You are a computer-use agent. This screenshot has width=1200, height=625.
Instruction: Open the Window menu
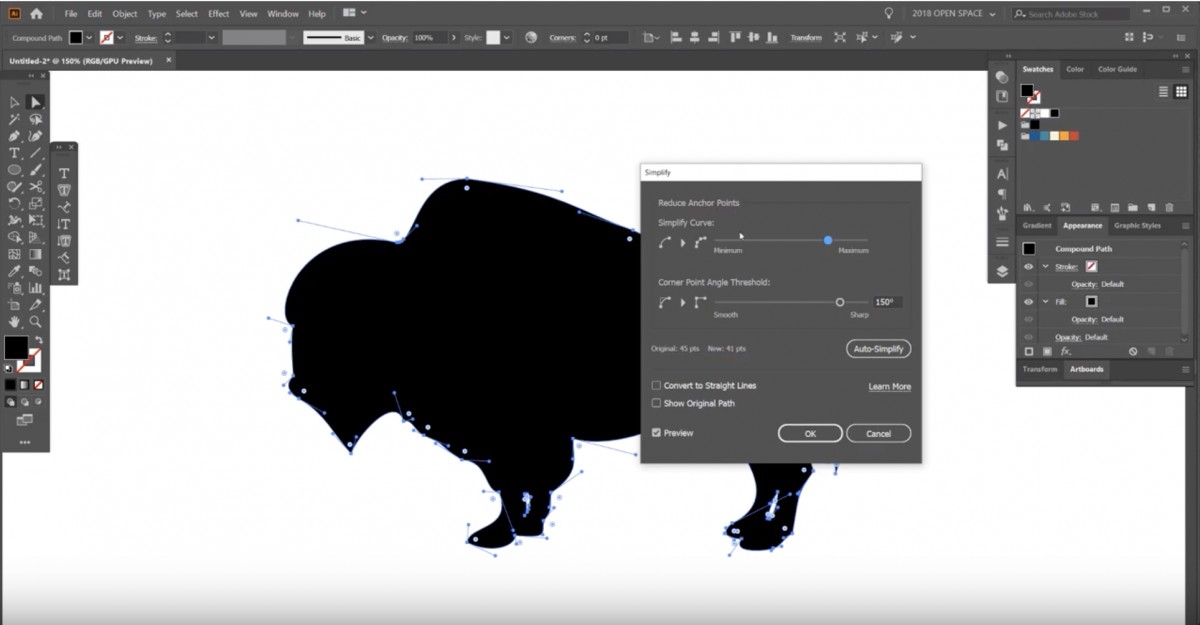coord(283,14)
